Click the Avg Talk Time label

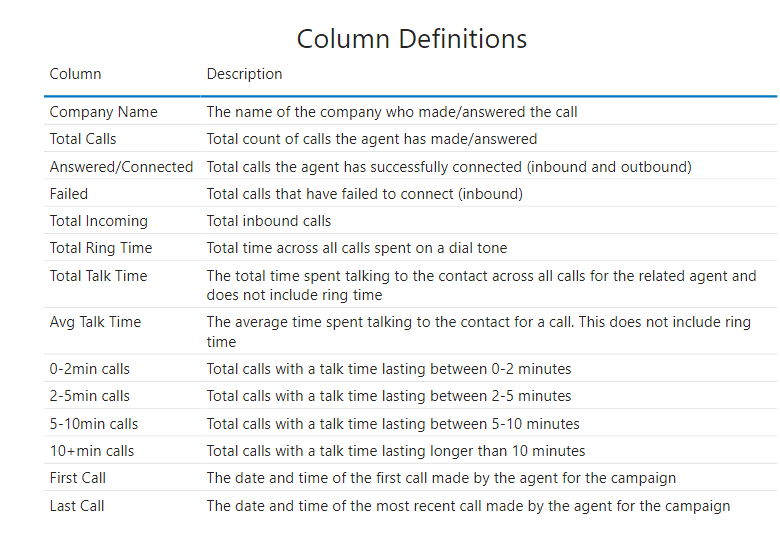(95, 322)
